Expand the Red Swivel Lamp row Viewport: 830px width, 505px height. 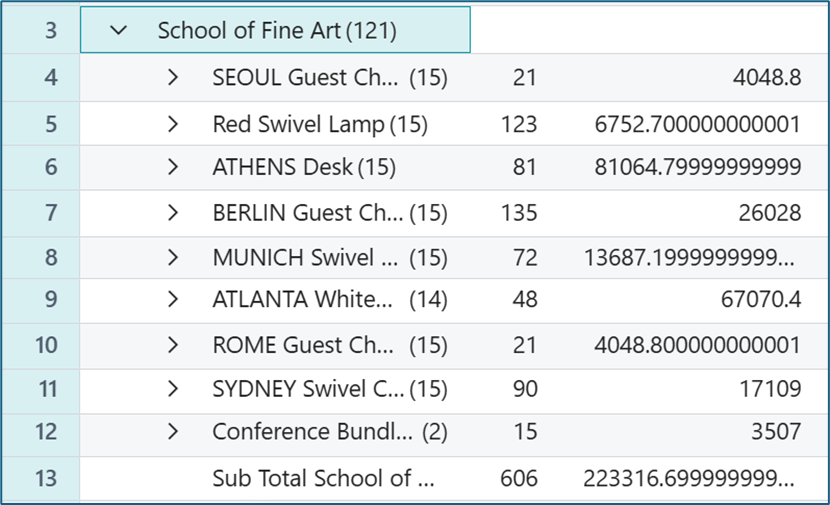(173, 125)
